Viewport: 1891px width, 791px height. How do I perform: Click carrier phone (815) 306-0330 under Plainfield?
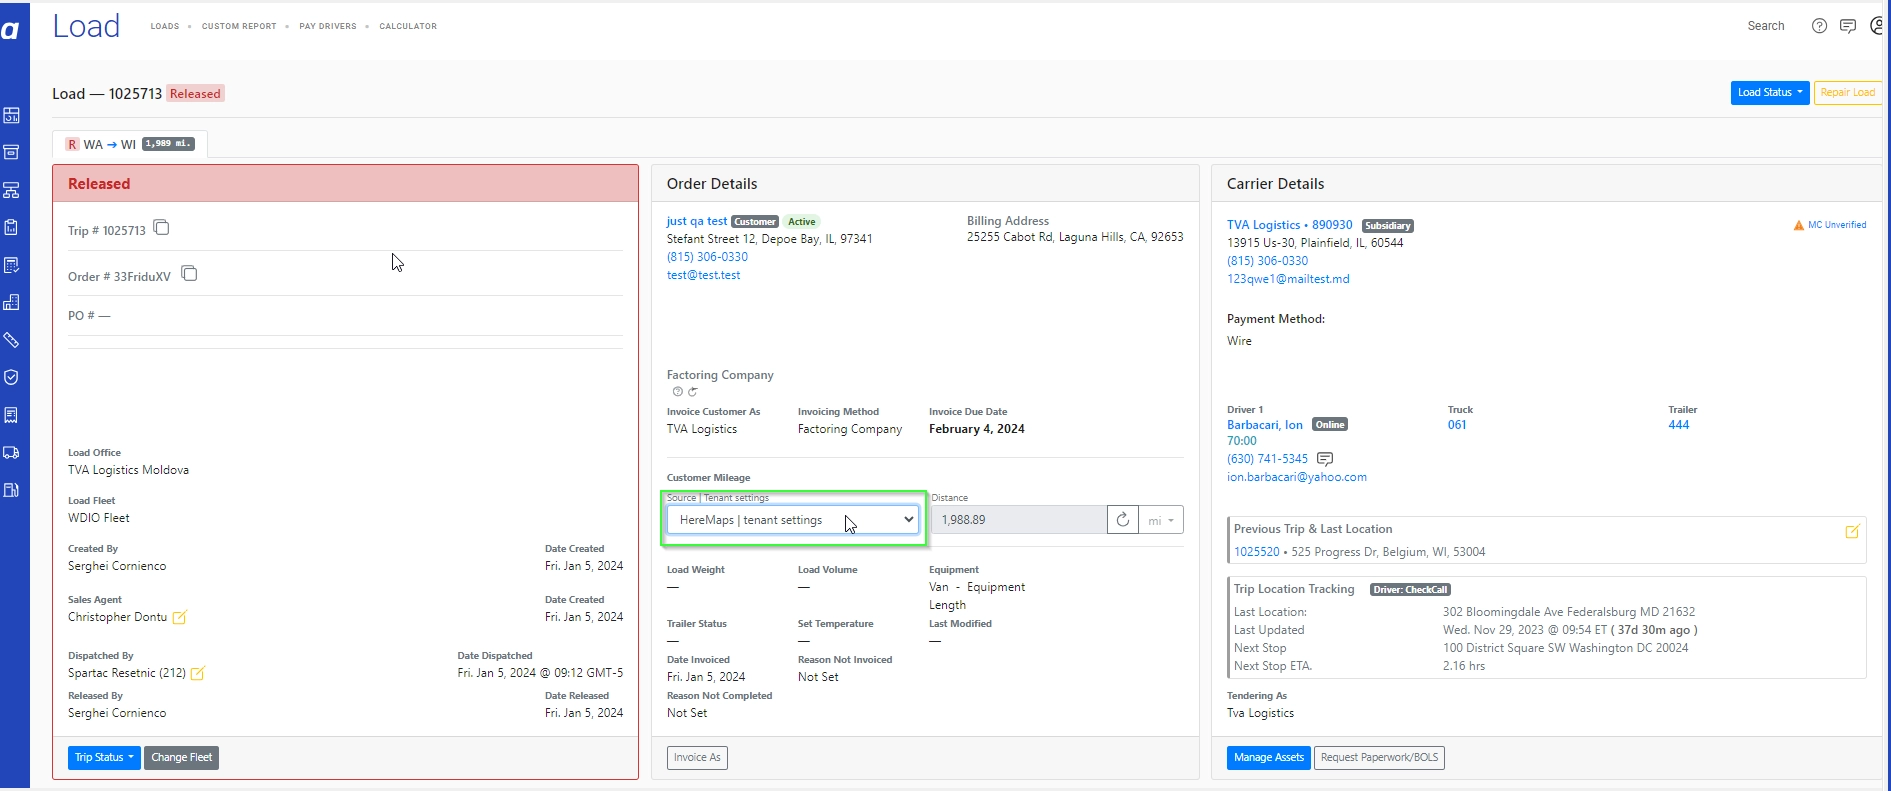pyautogui.click(x=1267, y=261)
